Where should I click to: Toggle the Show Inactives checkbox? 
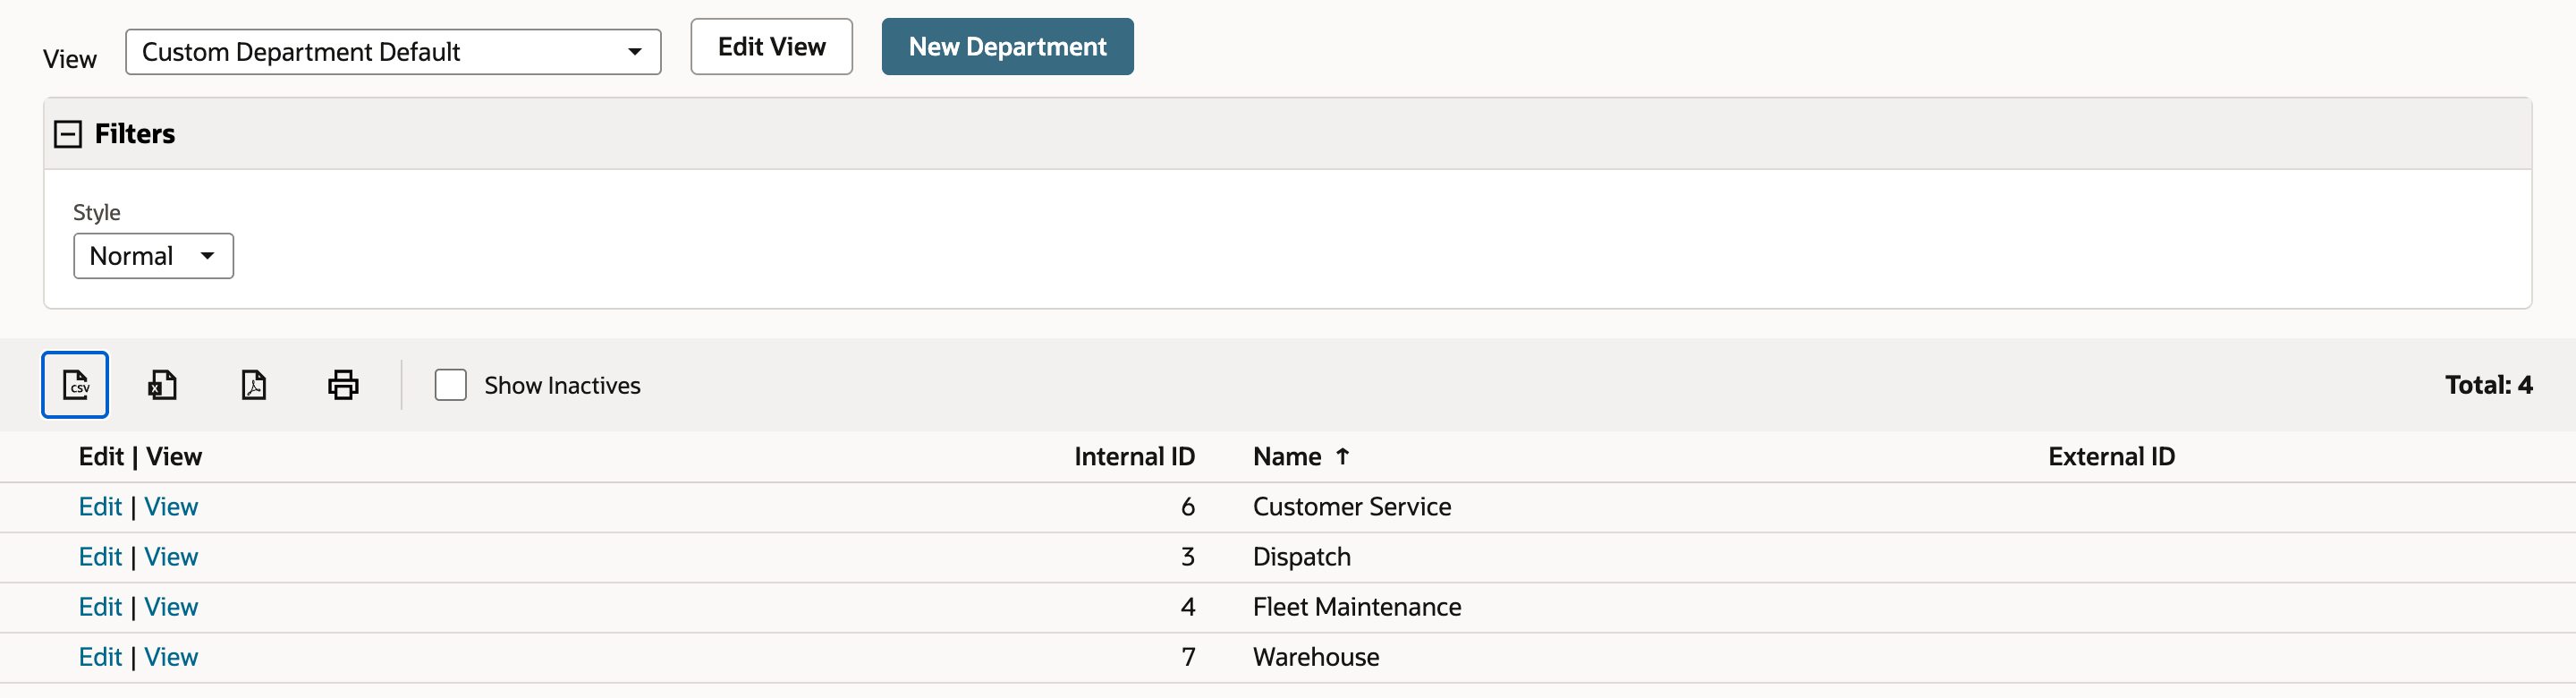tap(450, 385)
